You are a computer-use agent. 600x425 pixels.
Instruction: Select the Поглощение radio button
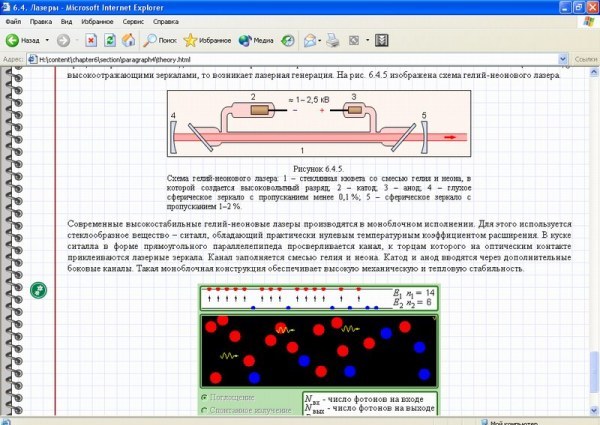click(x=204, y=397)
